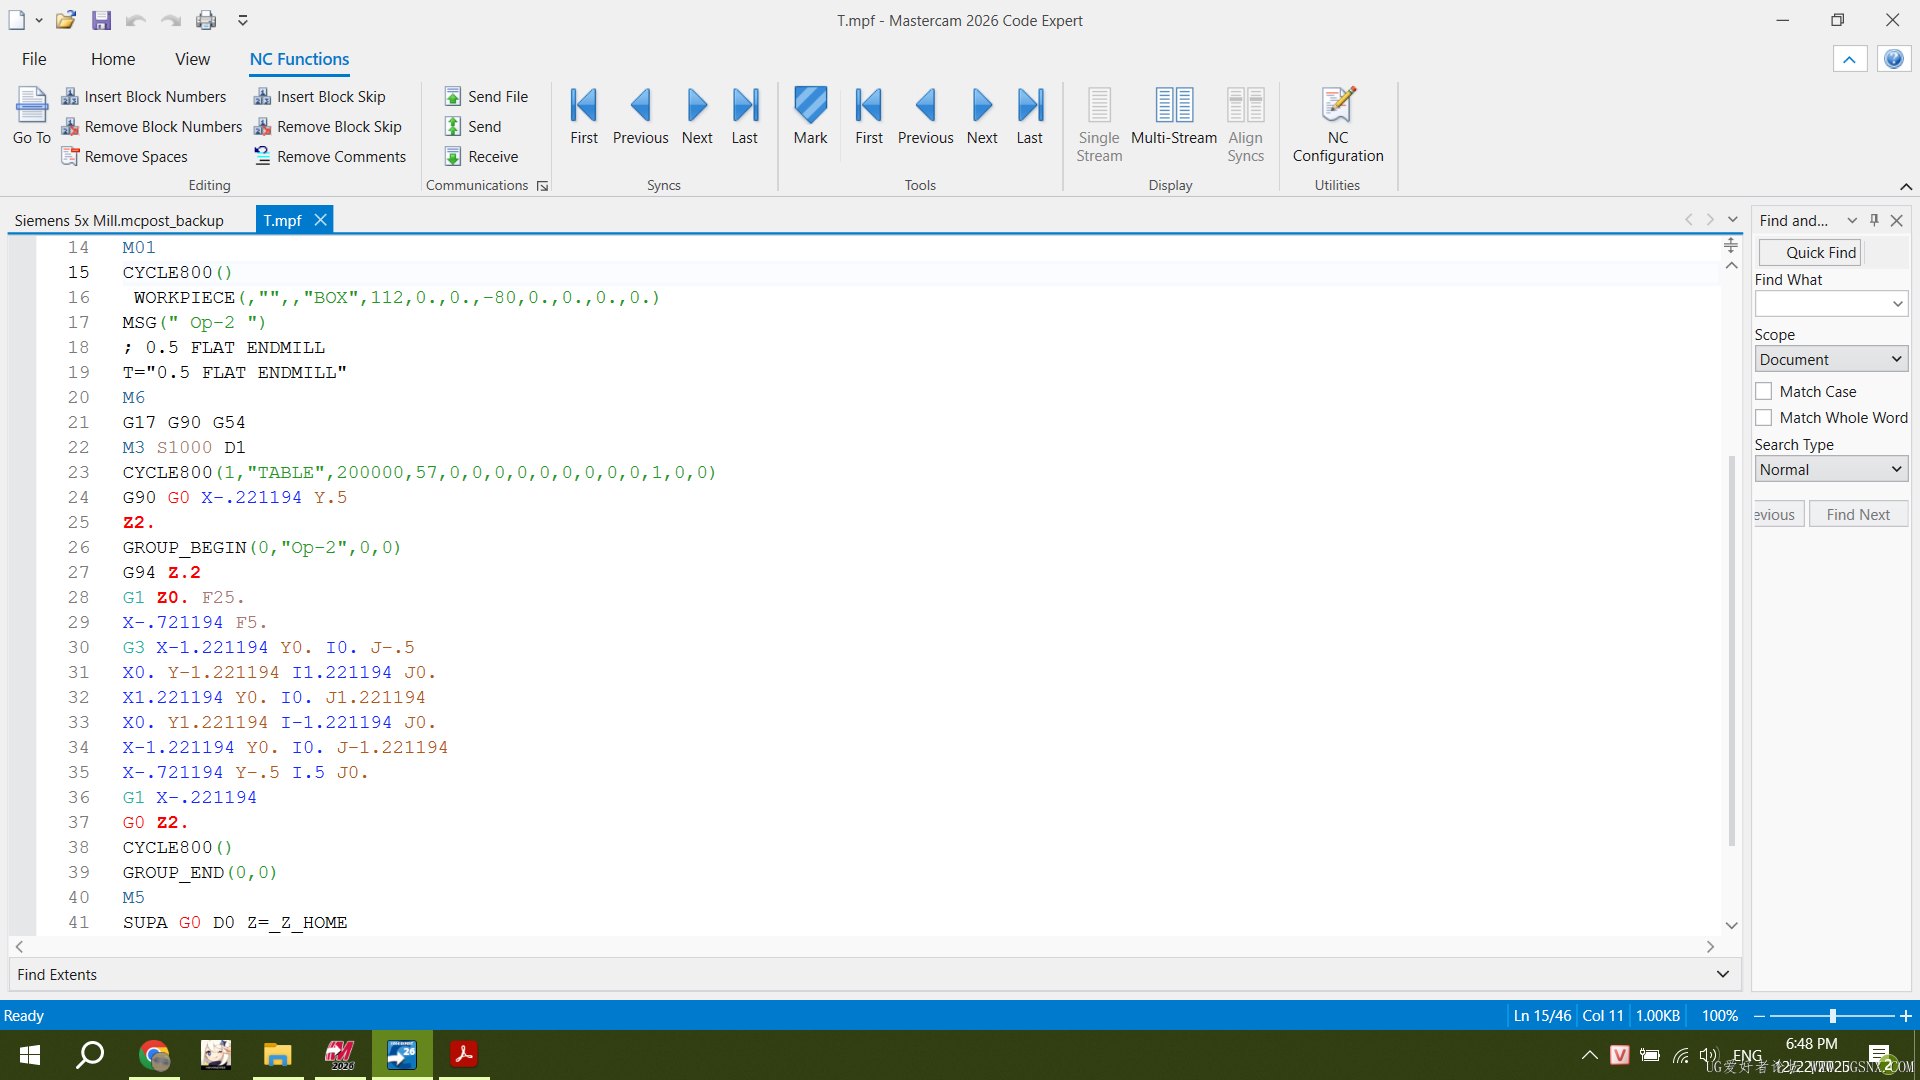Expand the Find Extents panel

point(1722,974)
